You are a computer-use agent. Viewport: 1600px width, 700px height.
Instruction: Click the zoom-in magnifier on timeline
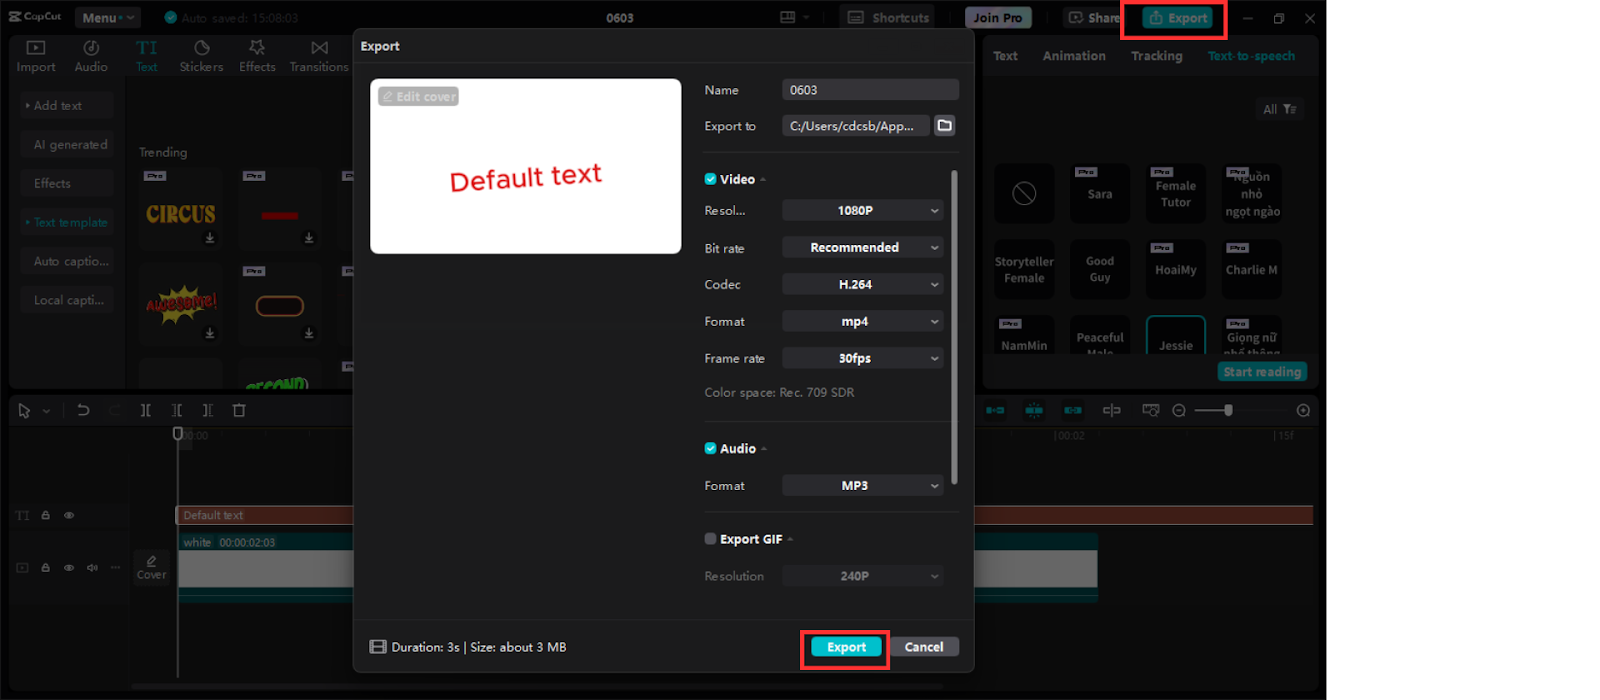[1303, 410]
